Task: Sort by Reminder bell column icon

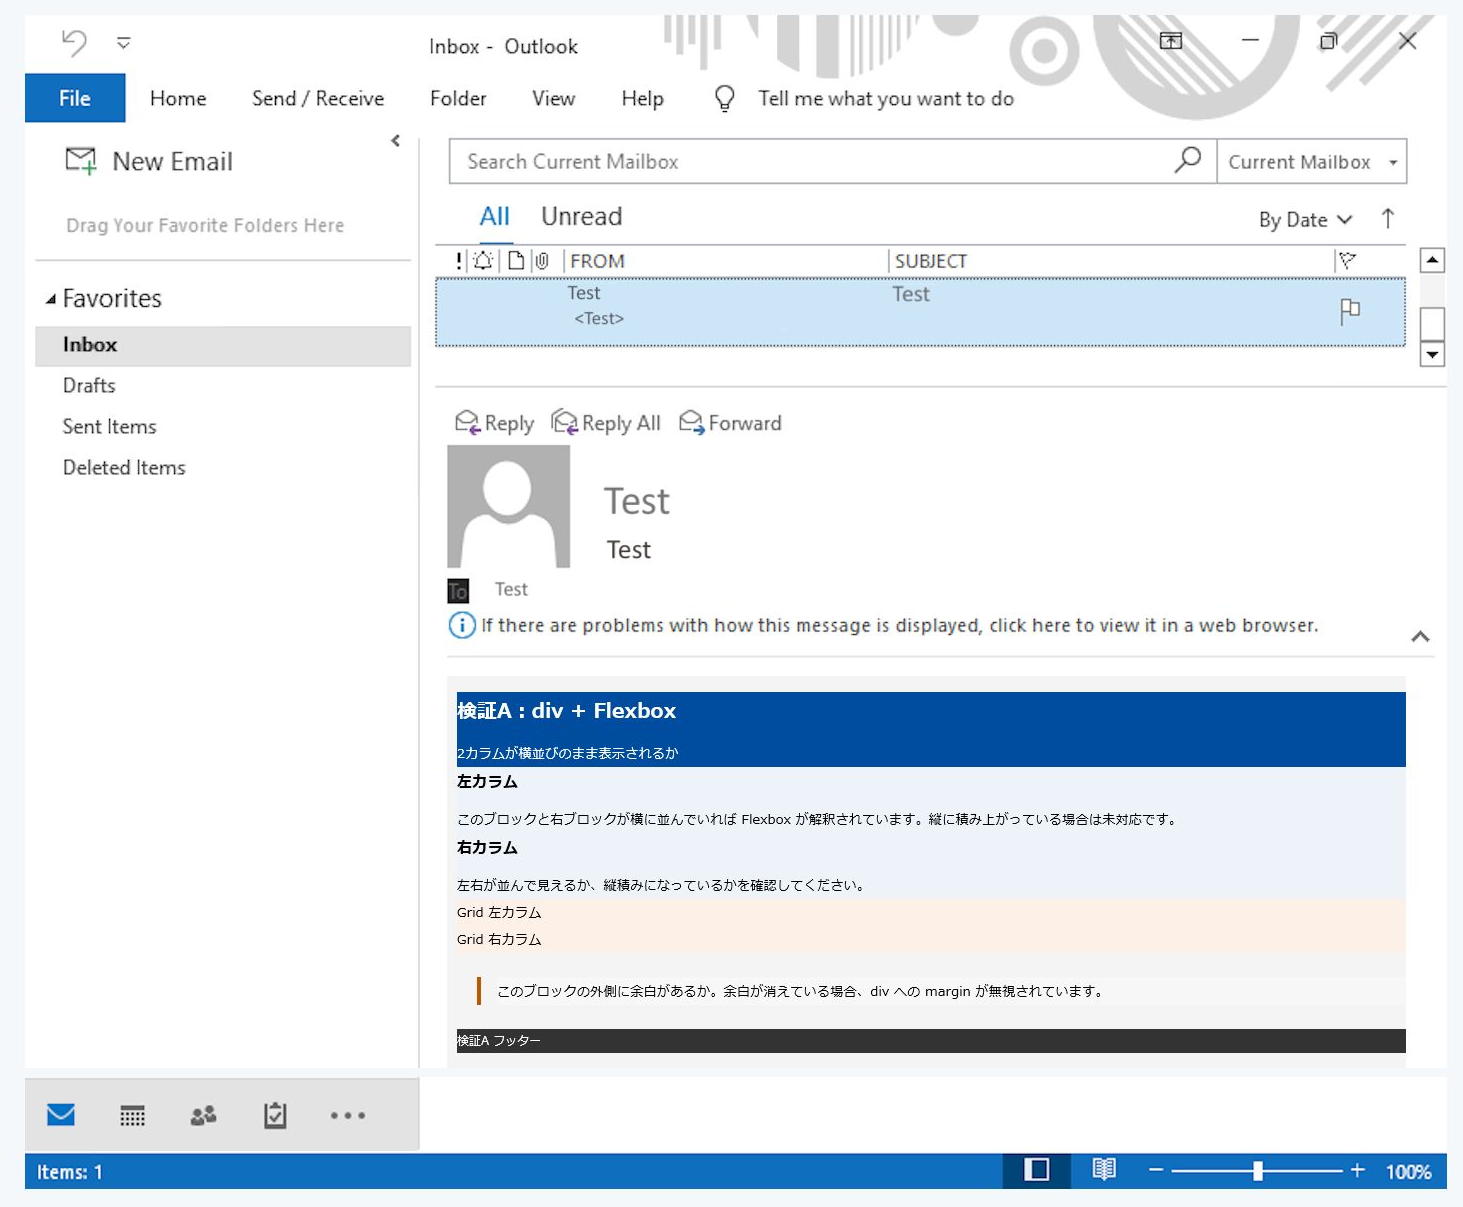Action: pyautogui.click(x=483, y=261)
